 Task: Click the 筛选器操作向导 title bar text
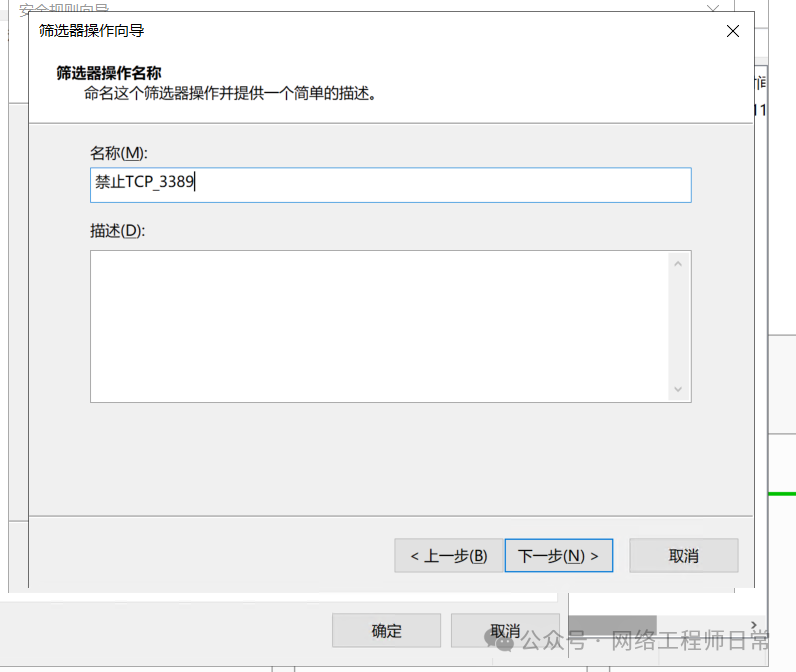click(91, 31)
